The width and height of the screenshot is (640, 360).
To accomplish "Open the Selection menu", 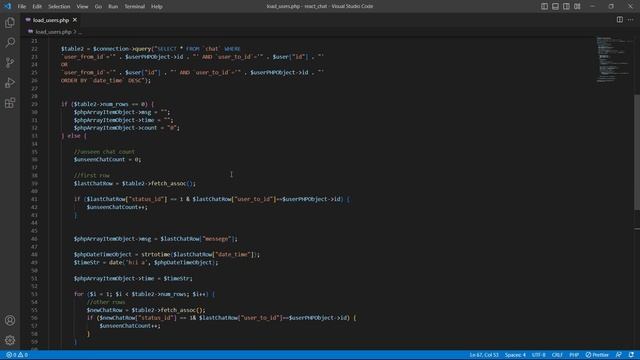I will pos(59,7).
